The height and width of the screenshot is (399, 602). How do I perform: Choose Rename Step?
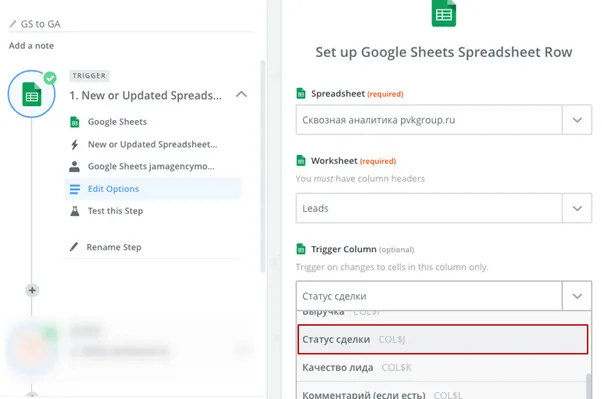click(x=114, y=247)
